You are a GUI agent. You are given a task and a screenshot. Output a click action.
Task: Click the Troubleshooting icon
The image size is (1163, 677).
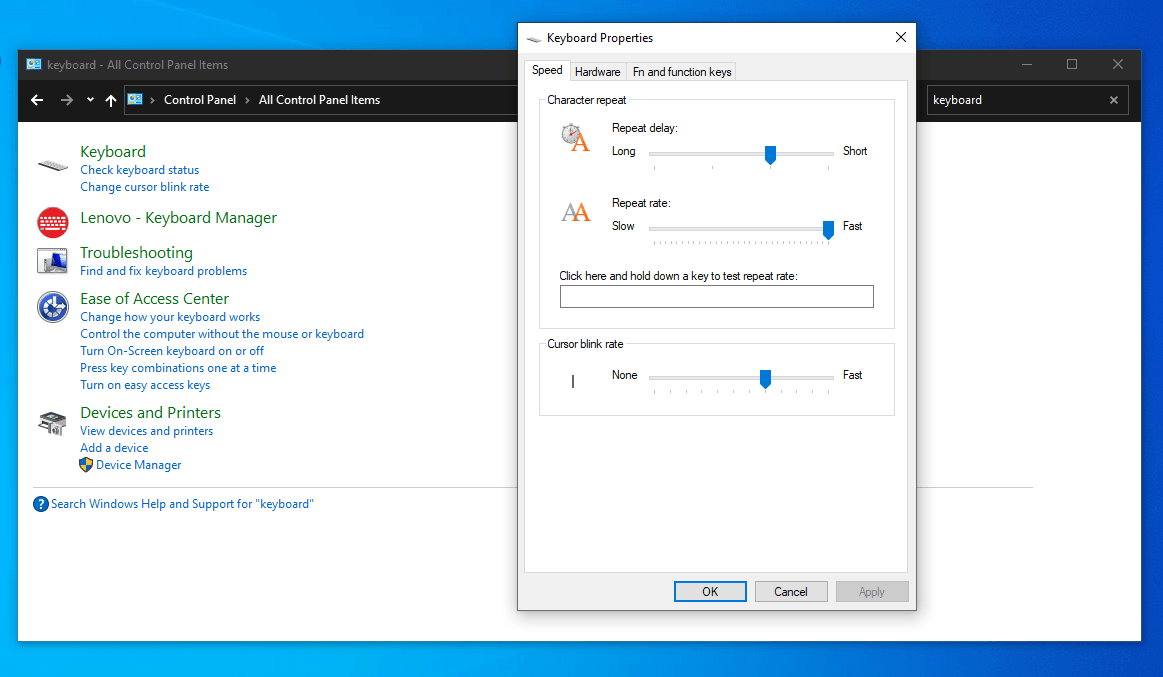[x=52, y=261]
